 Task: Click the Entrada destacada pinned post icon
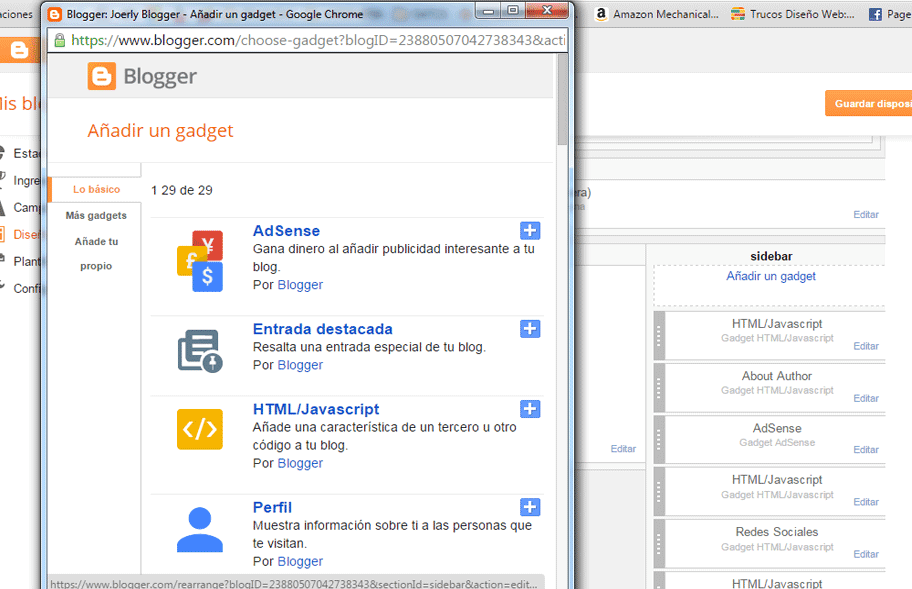tap(200, 351)
